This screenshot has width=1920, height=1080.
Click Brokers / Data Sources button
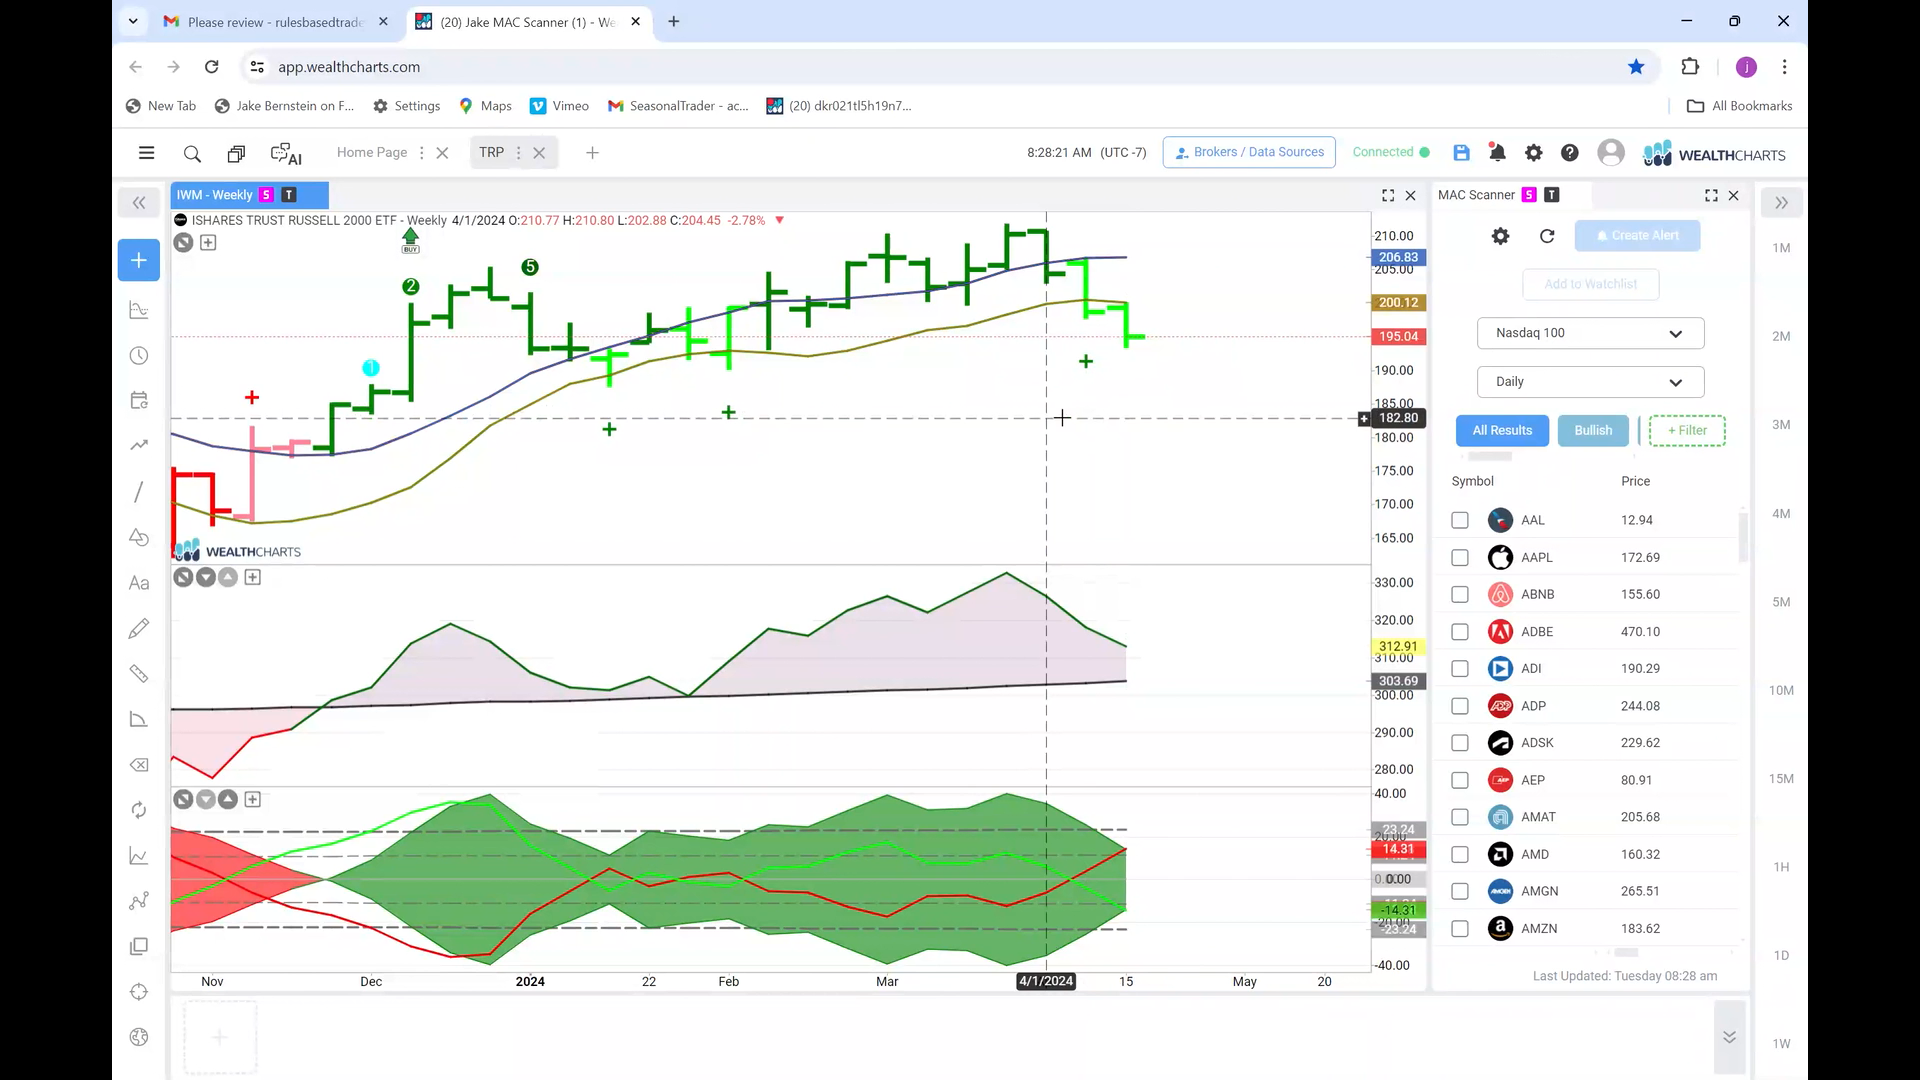tap(1249, 153)
